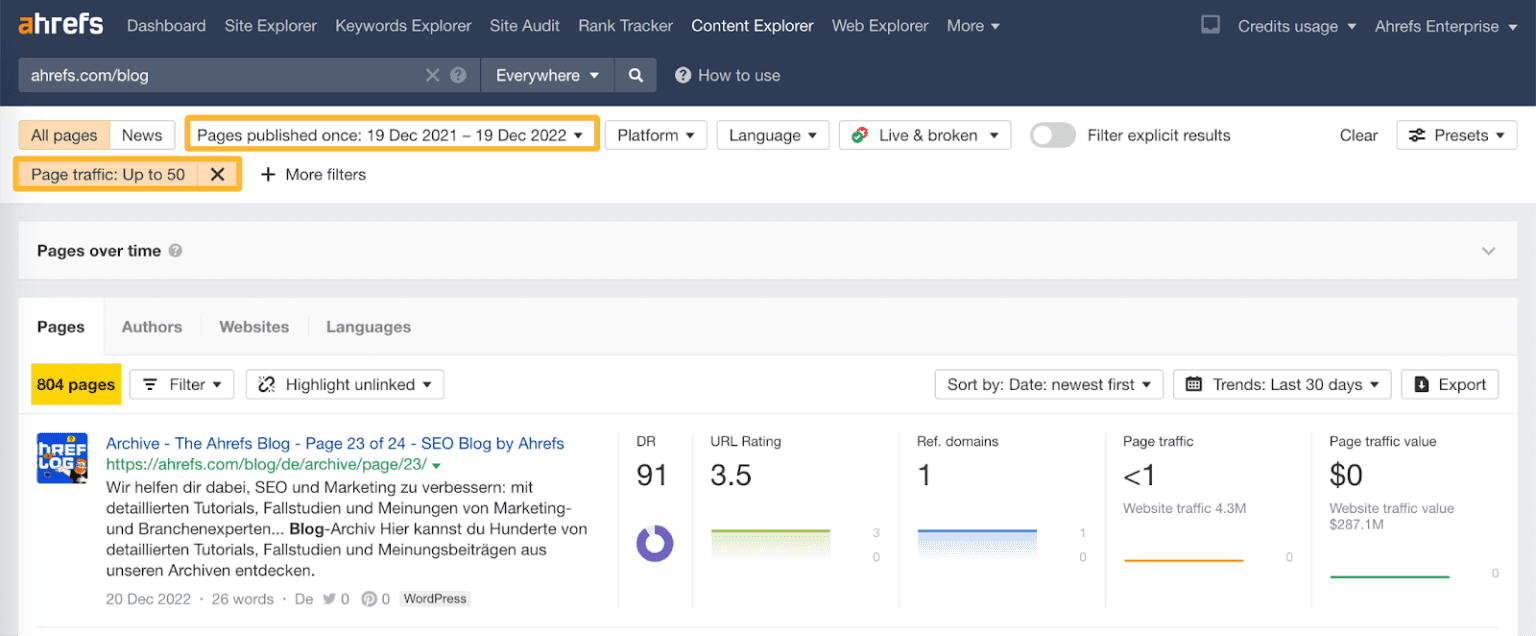Screen dimensions: 1536x636
Task: Expand the result URL dropdown arrow
Action: coord(437,465)
